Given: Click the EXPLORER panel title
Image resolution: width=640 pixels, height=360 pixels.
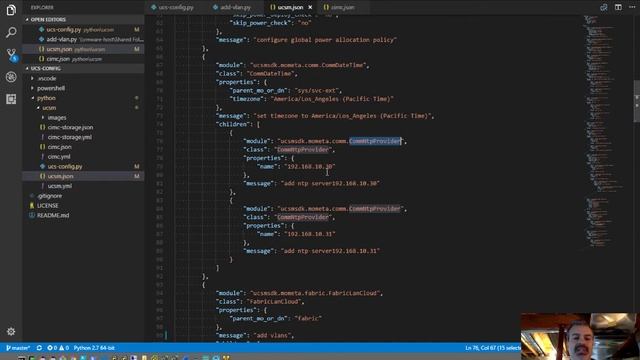Looking at the screenshot, I should tap(42, 7).
